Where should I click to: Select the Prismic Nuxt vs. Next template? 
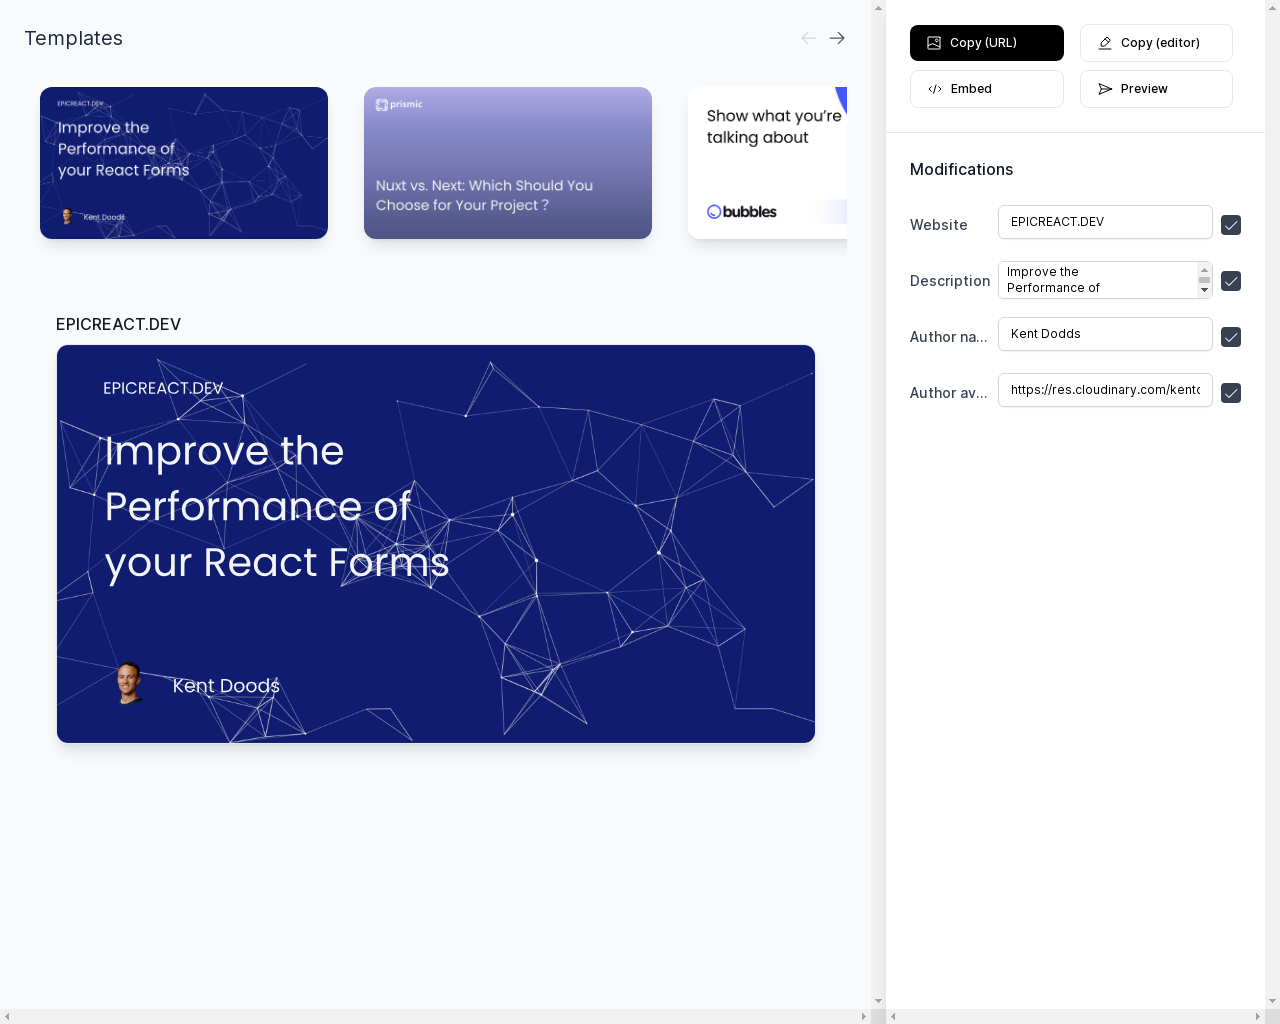pos(508,163)
